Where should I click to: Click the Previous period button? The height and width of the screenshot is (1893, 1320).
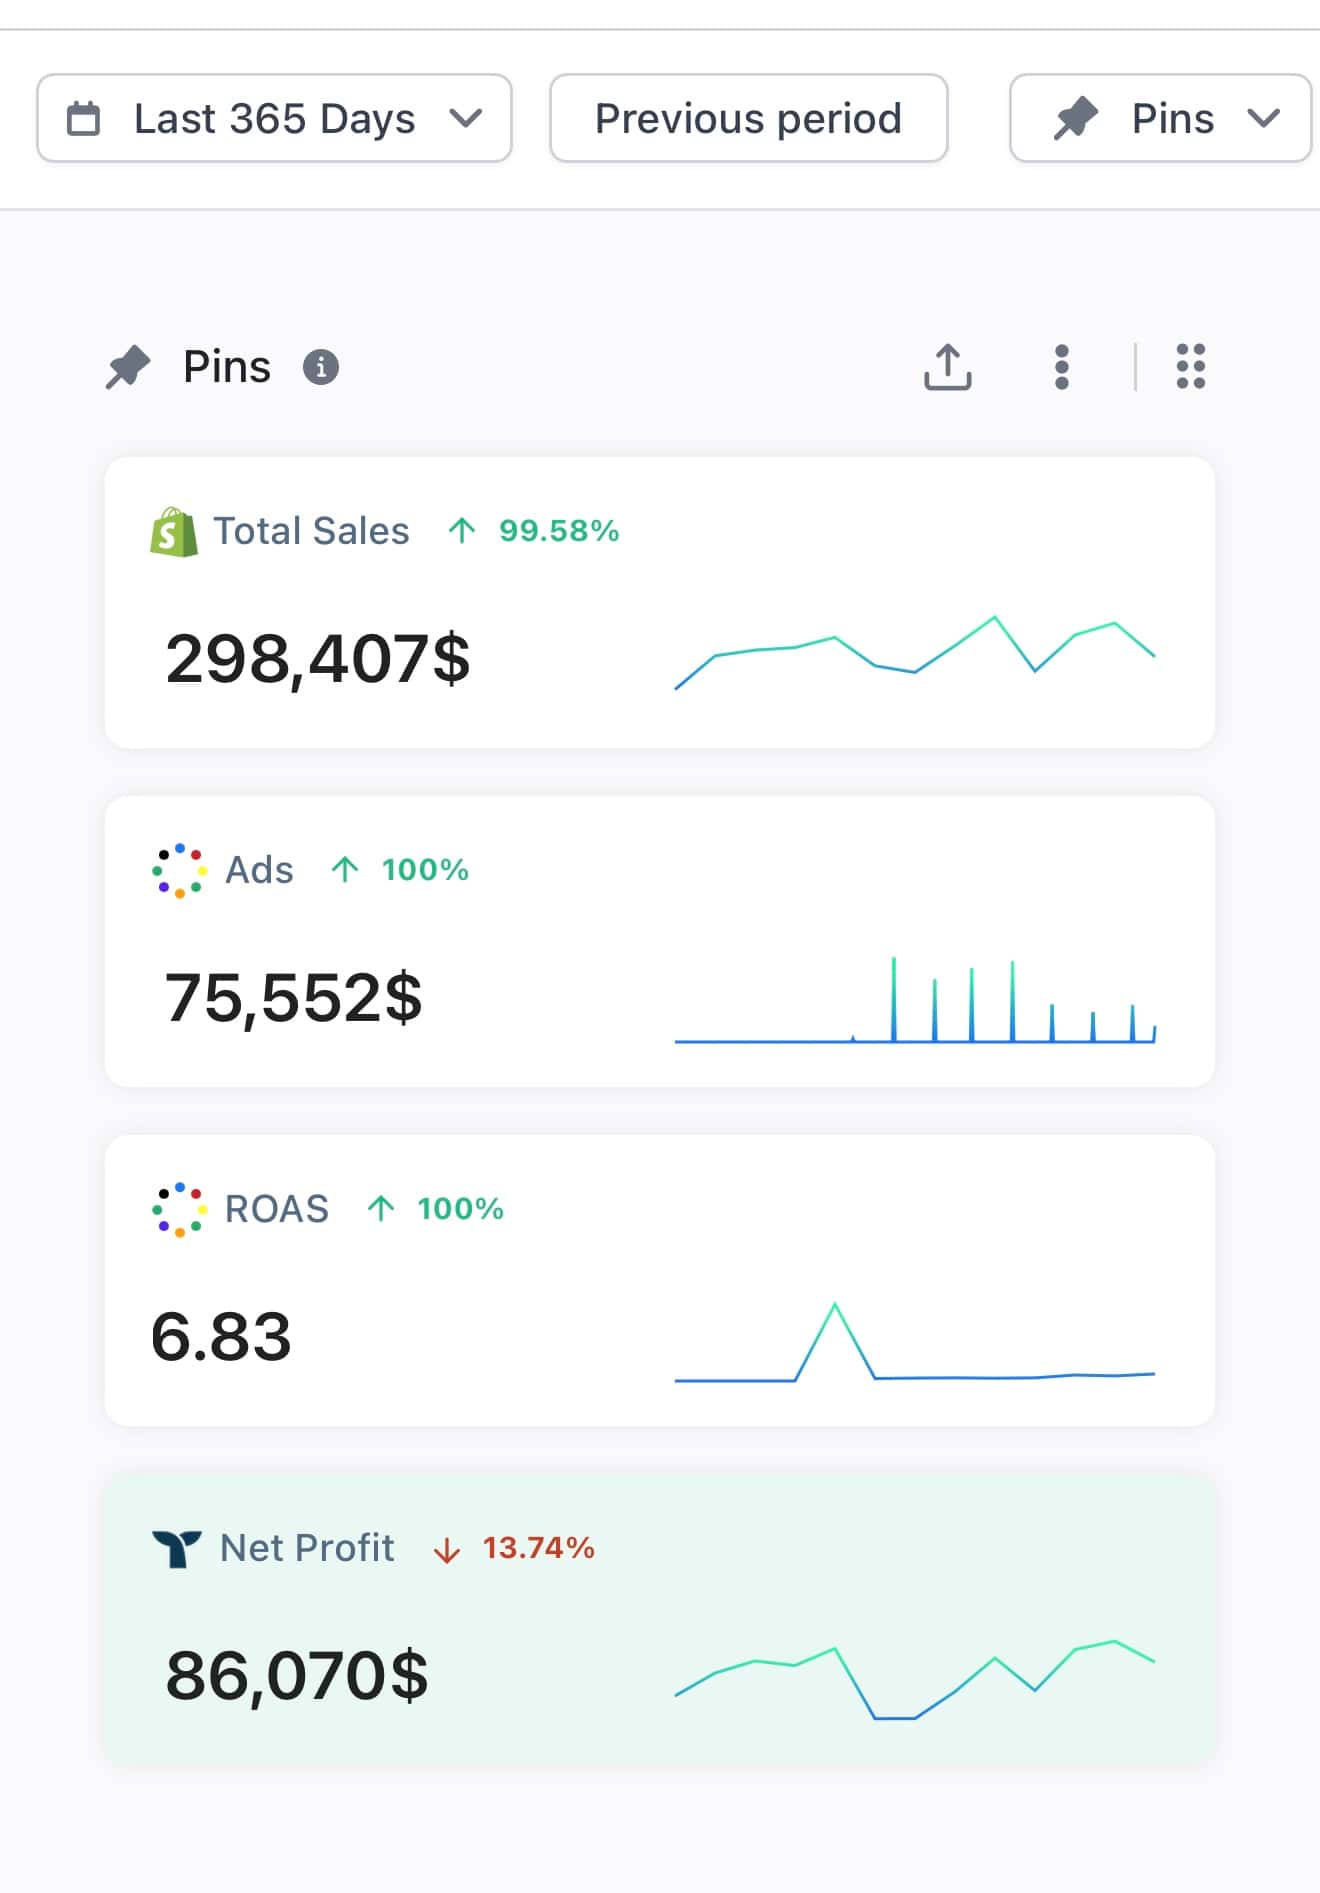point(748,118)
